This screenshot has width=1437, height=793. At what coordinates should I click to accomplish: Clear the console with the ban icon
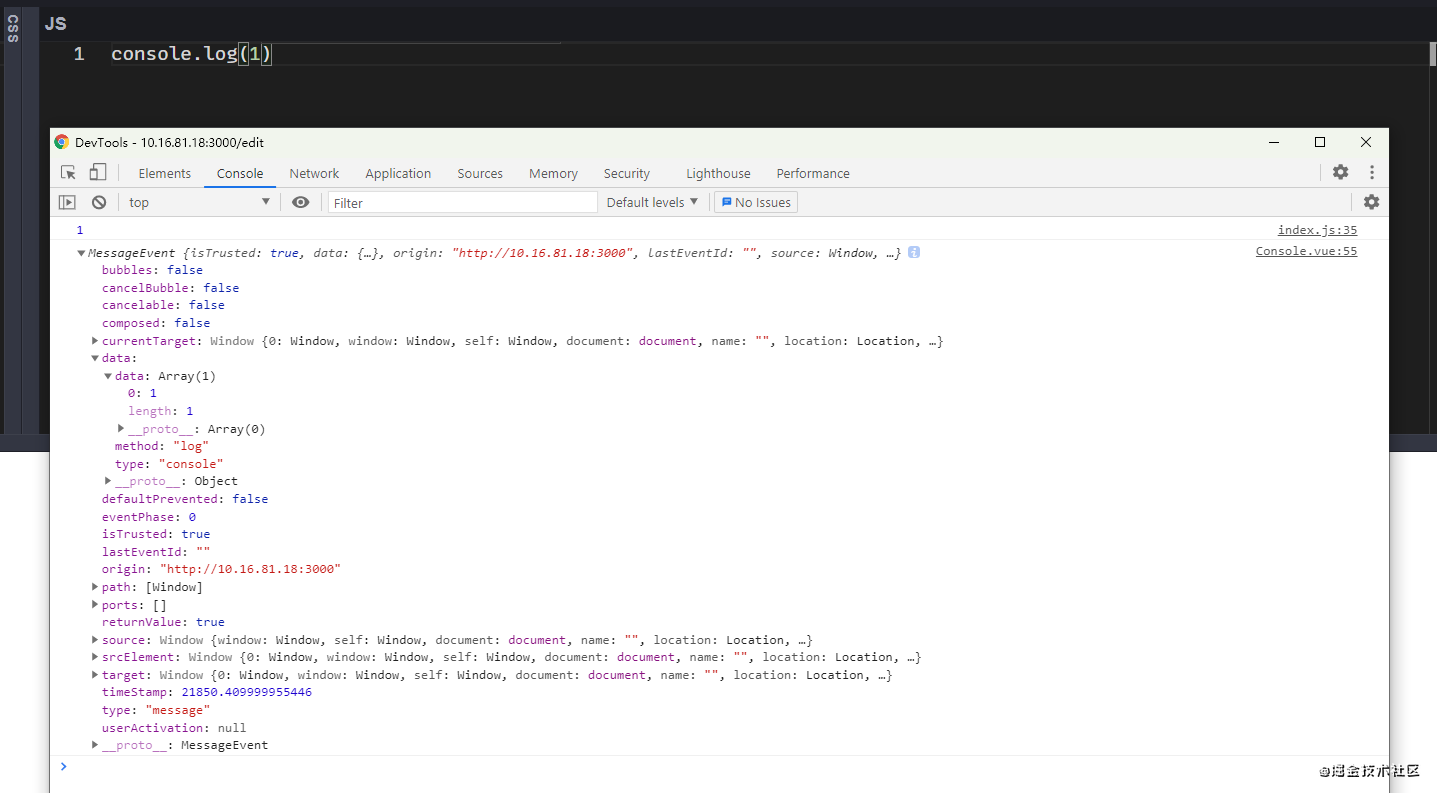pyautogui.click(x=99, y=202)
